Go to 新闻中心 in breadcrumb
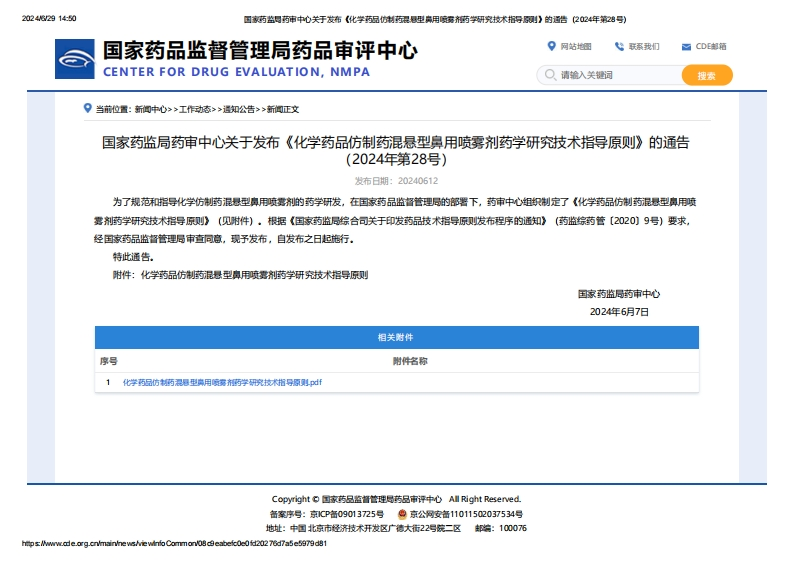The width and height of the screenshot is (793, 561). coord(151,109)
